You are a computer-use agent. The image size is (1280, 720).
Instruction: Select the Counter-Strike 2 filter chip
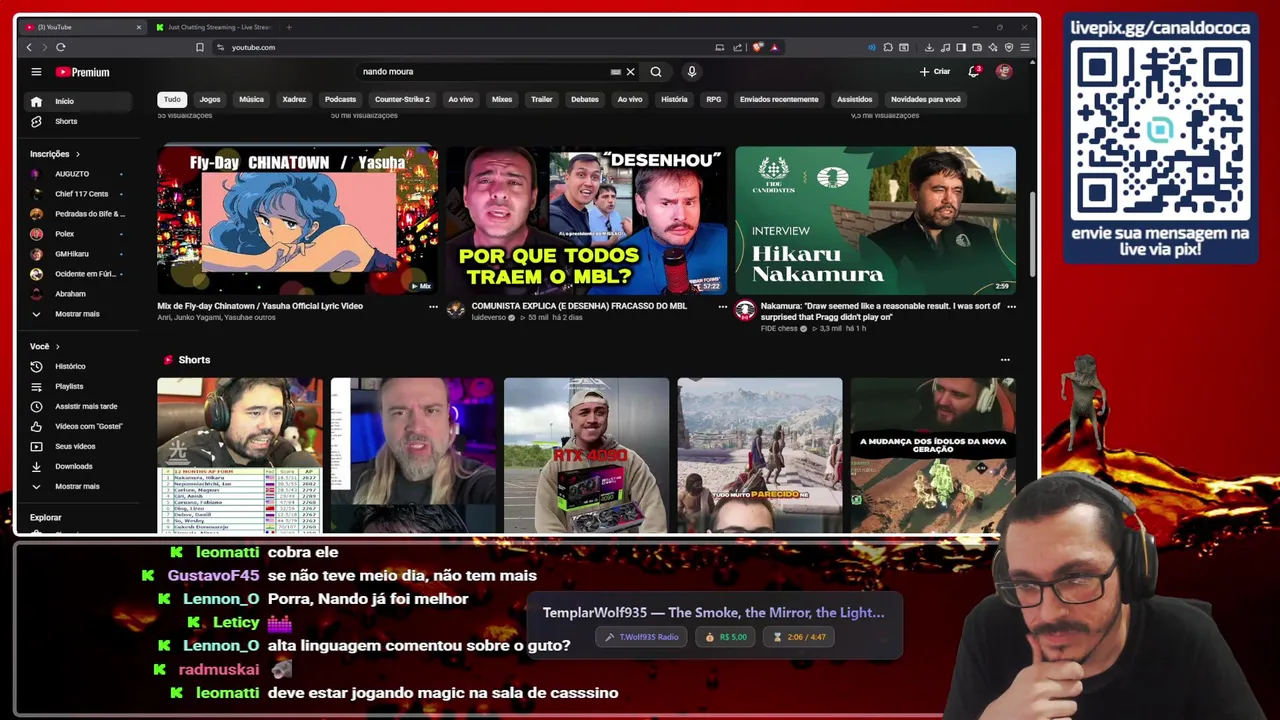pyautogui.click(x=402, y=99)
